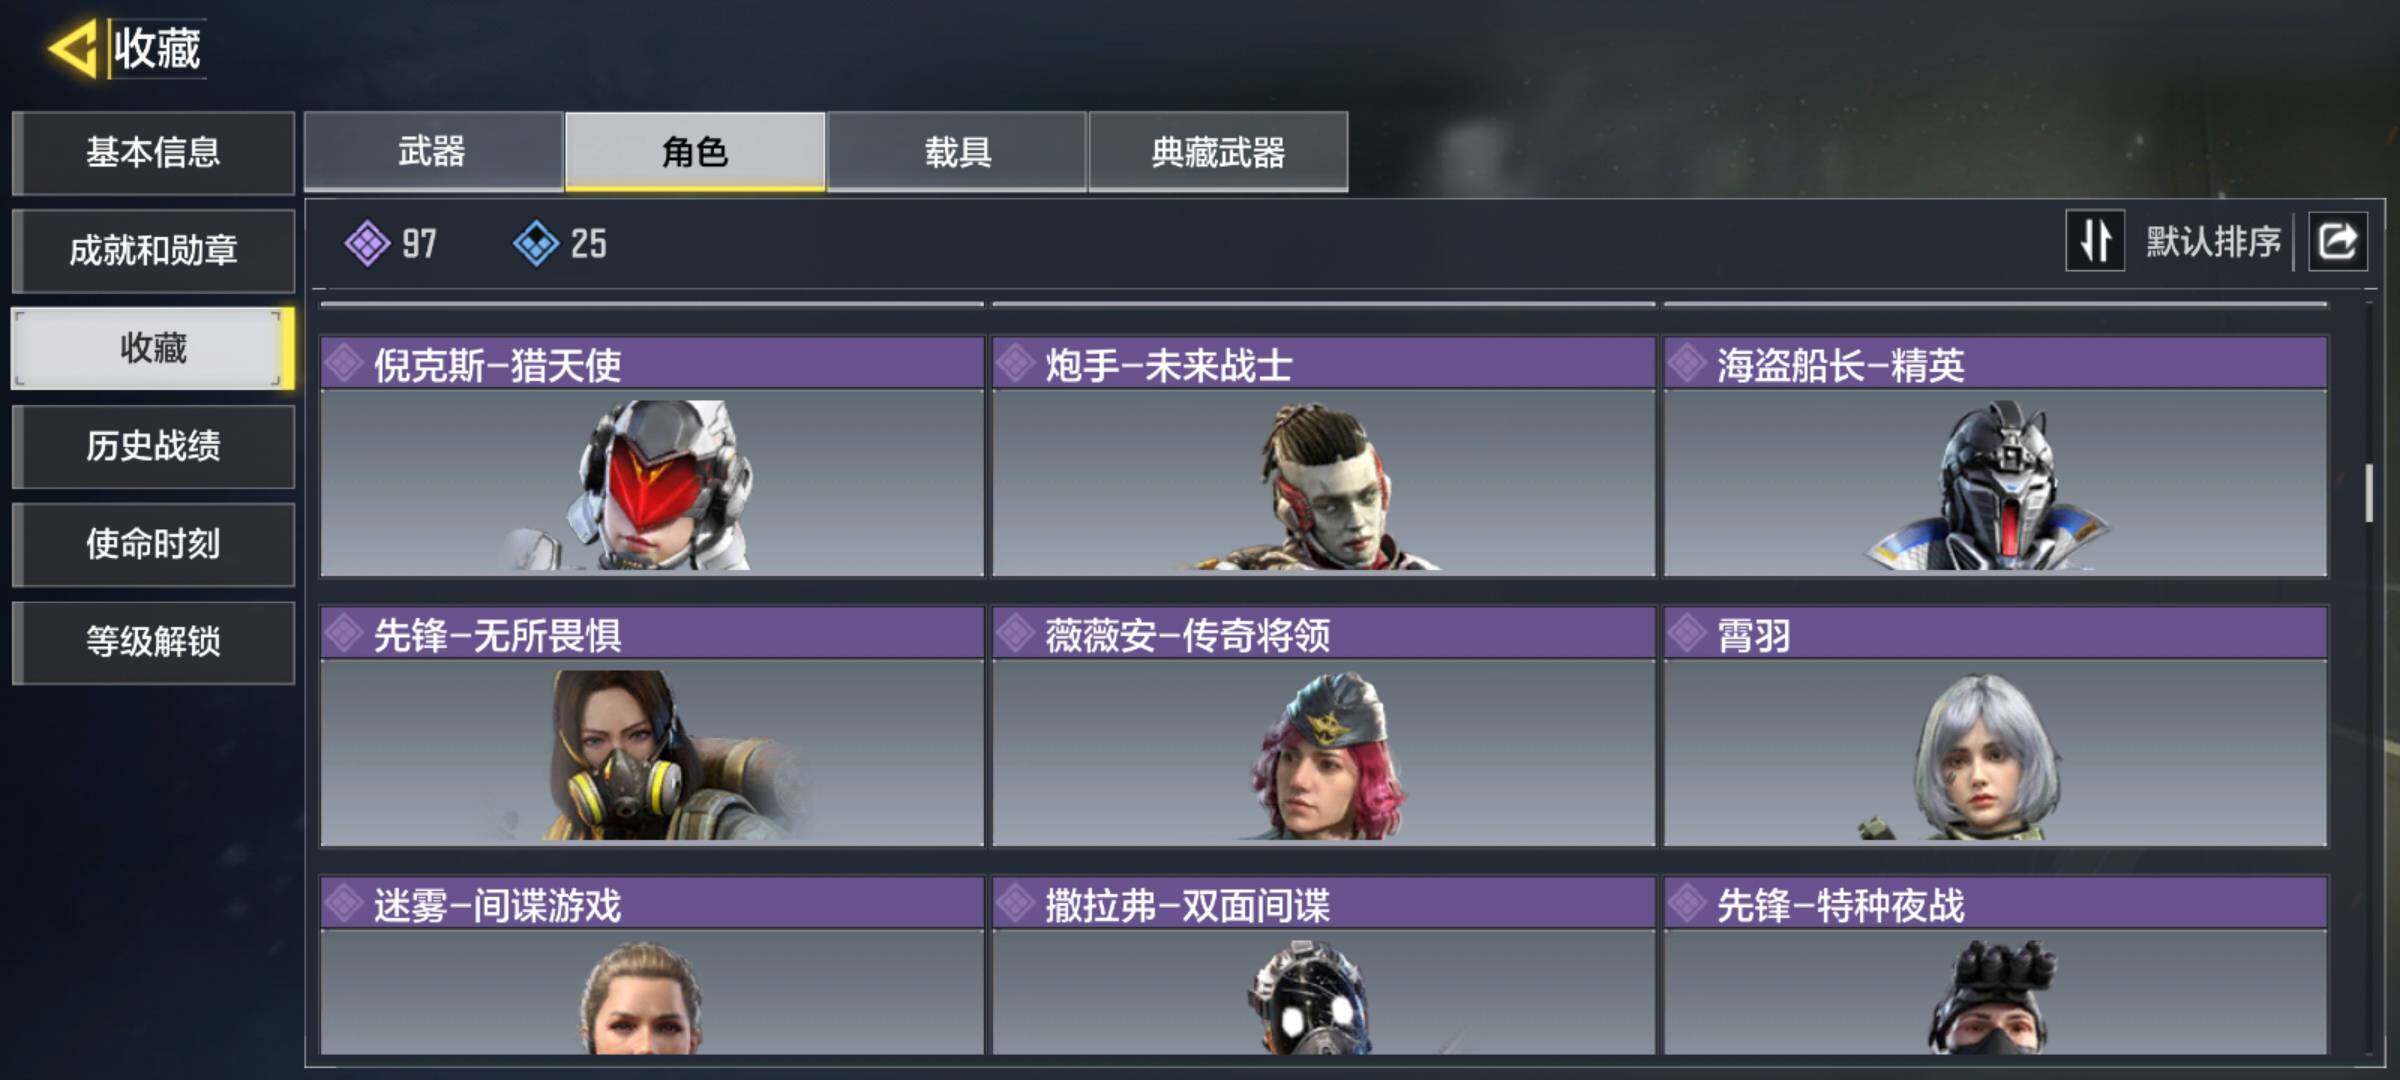Open 历史战绩 from the sidebar
This screenshot has width=2400, height=1080.
153,446
